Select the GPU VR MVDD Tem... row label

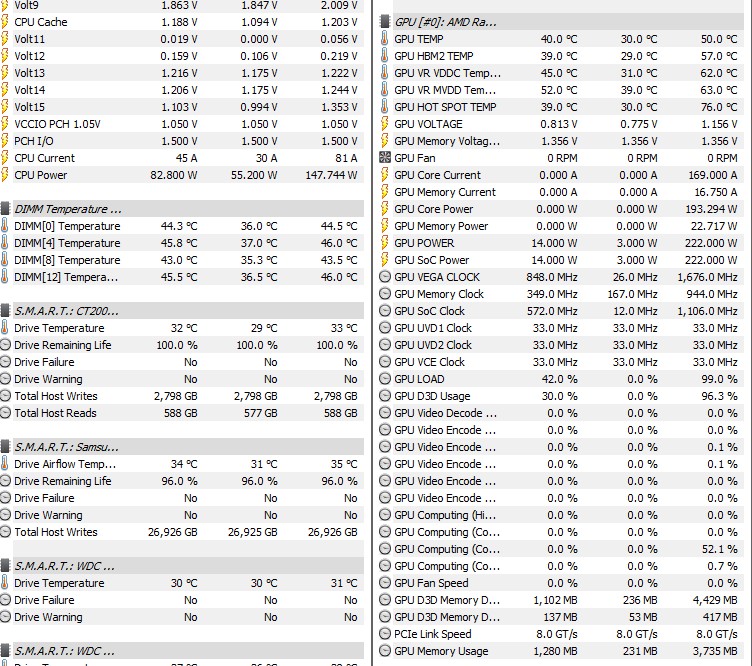445,90
